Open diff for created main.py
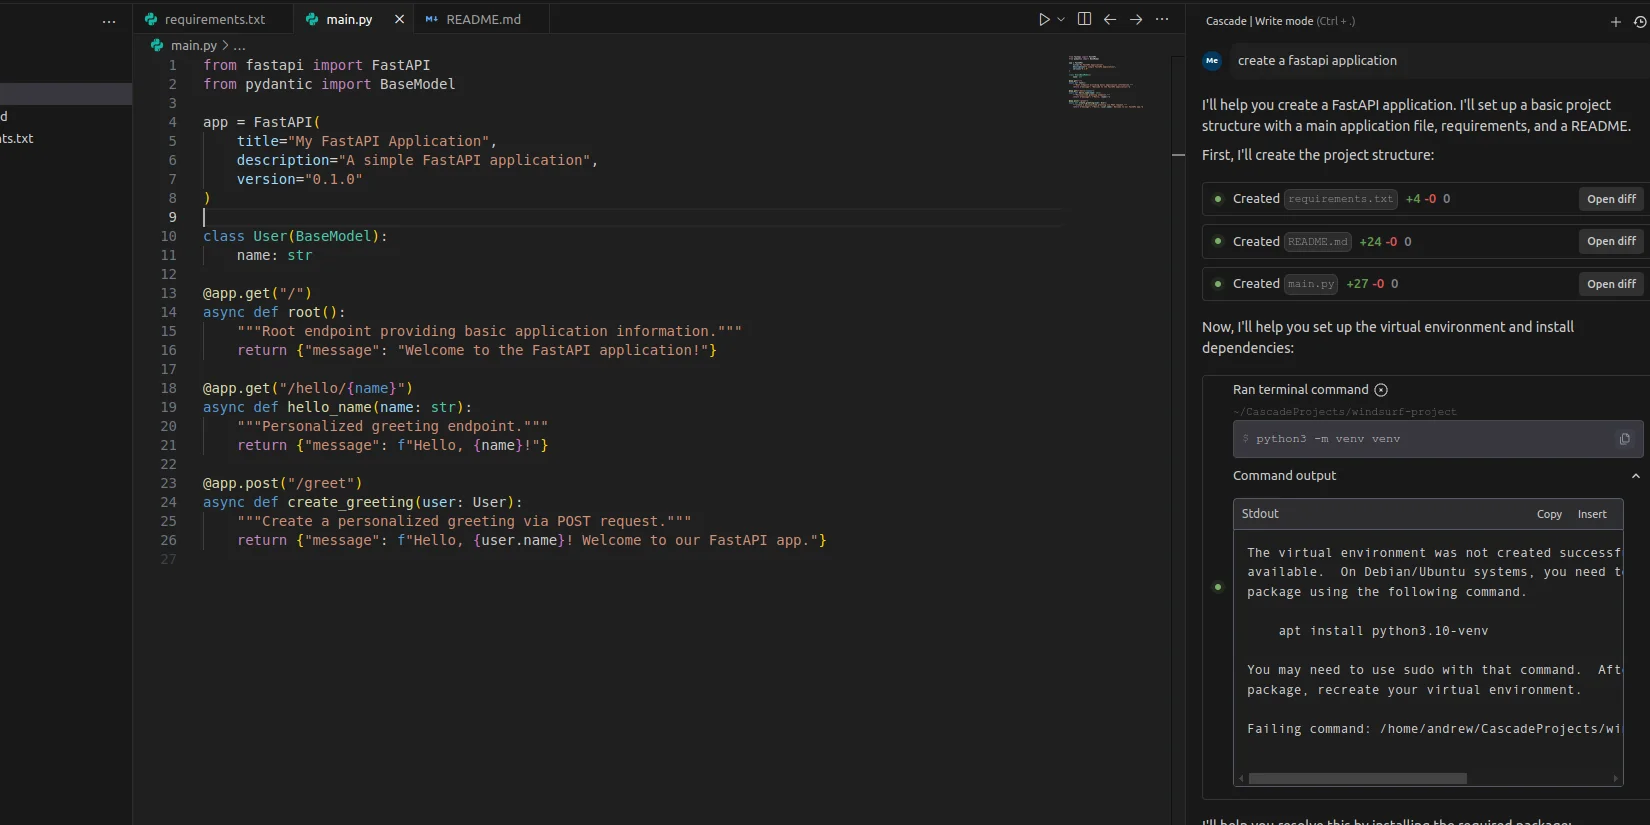 tap(1611, 284)
